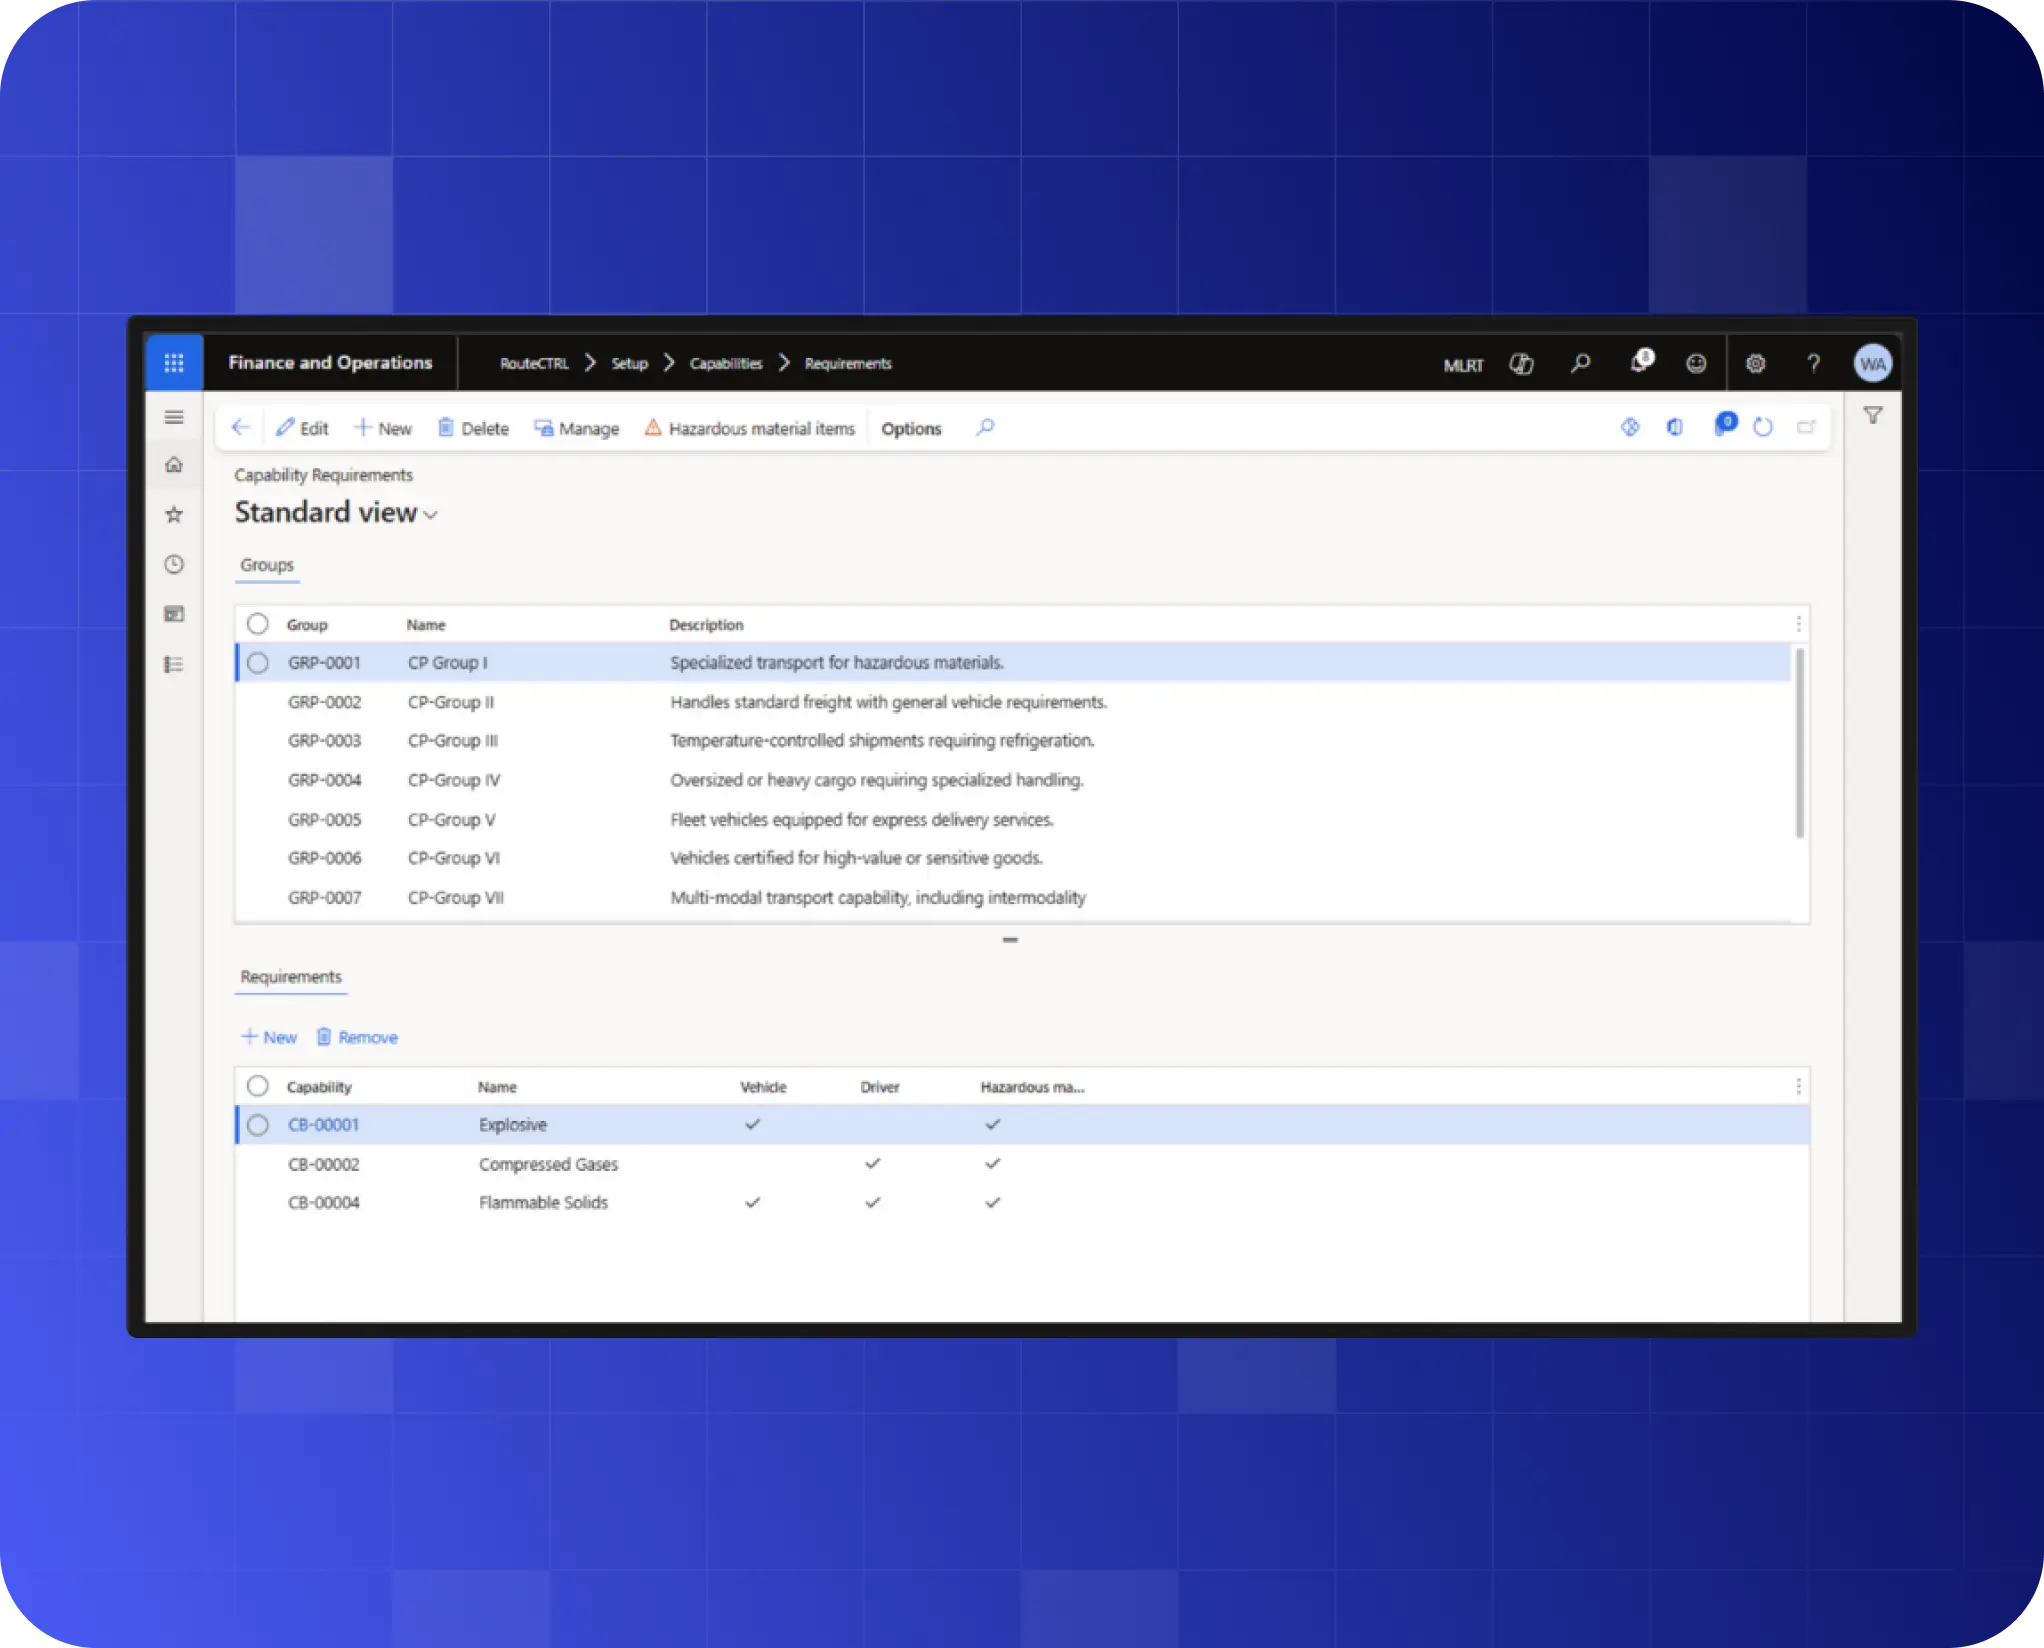Click the Capabilities breadcrumb
Viewport: 2044px width, 1648px height.
click(726, 364)
